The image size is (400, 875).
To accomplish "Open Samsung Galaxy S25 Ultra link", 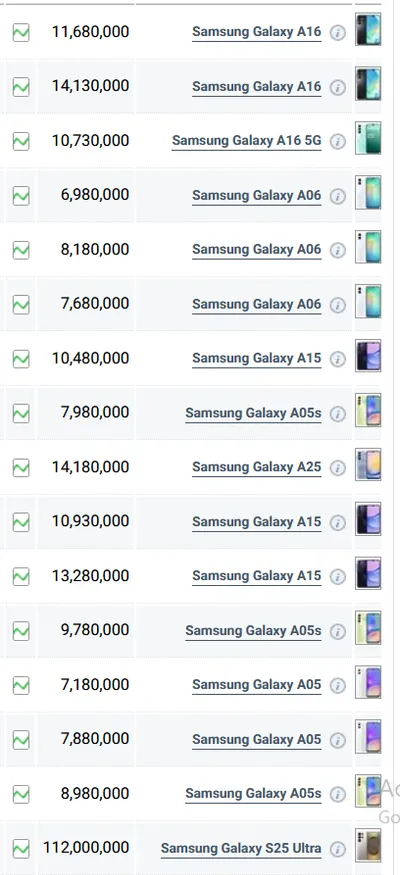I will point(241,849).
